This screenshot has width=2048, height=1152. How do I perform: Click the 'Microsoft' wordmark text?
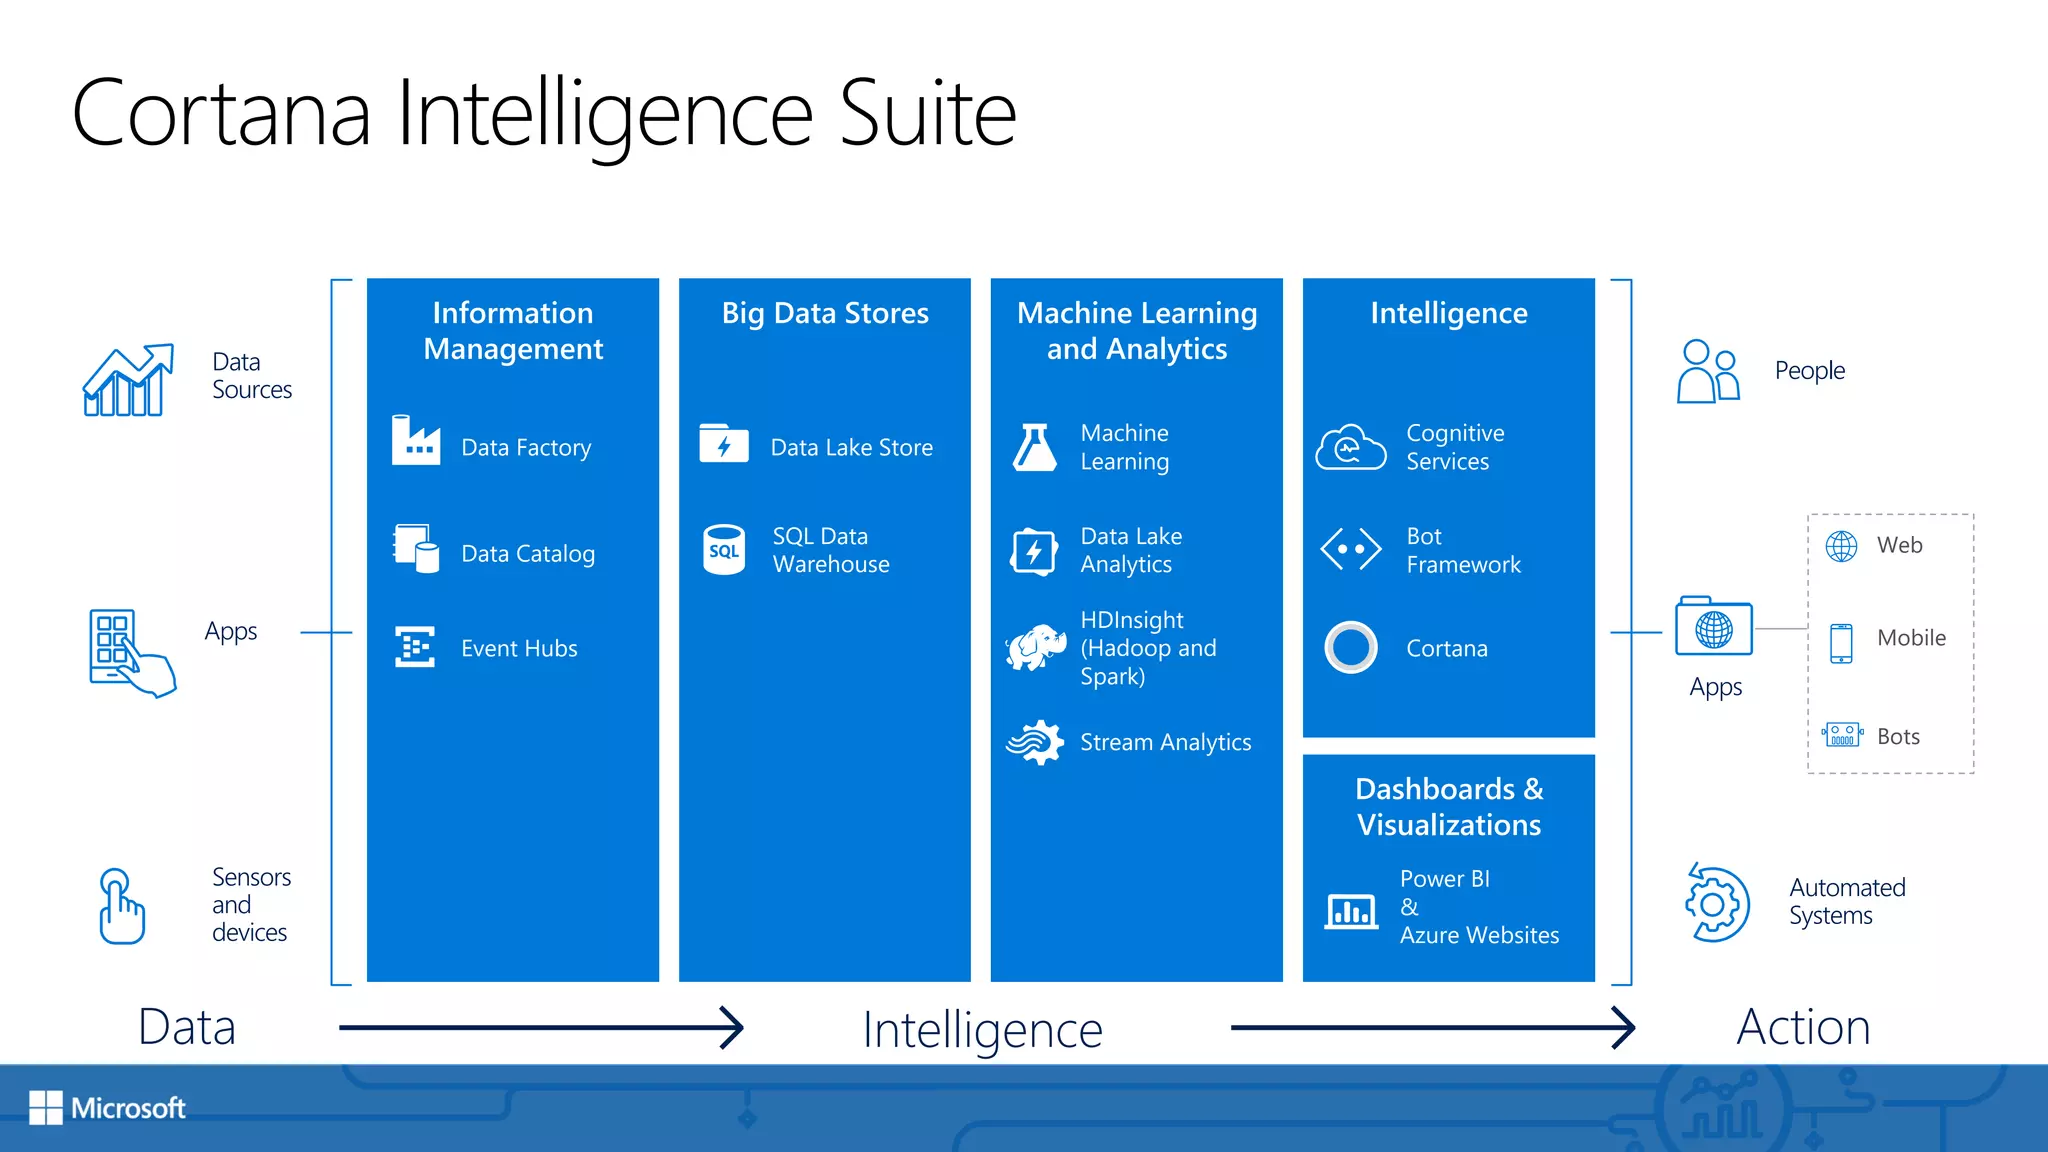coord(128,1108)
